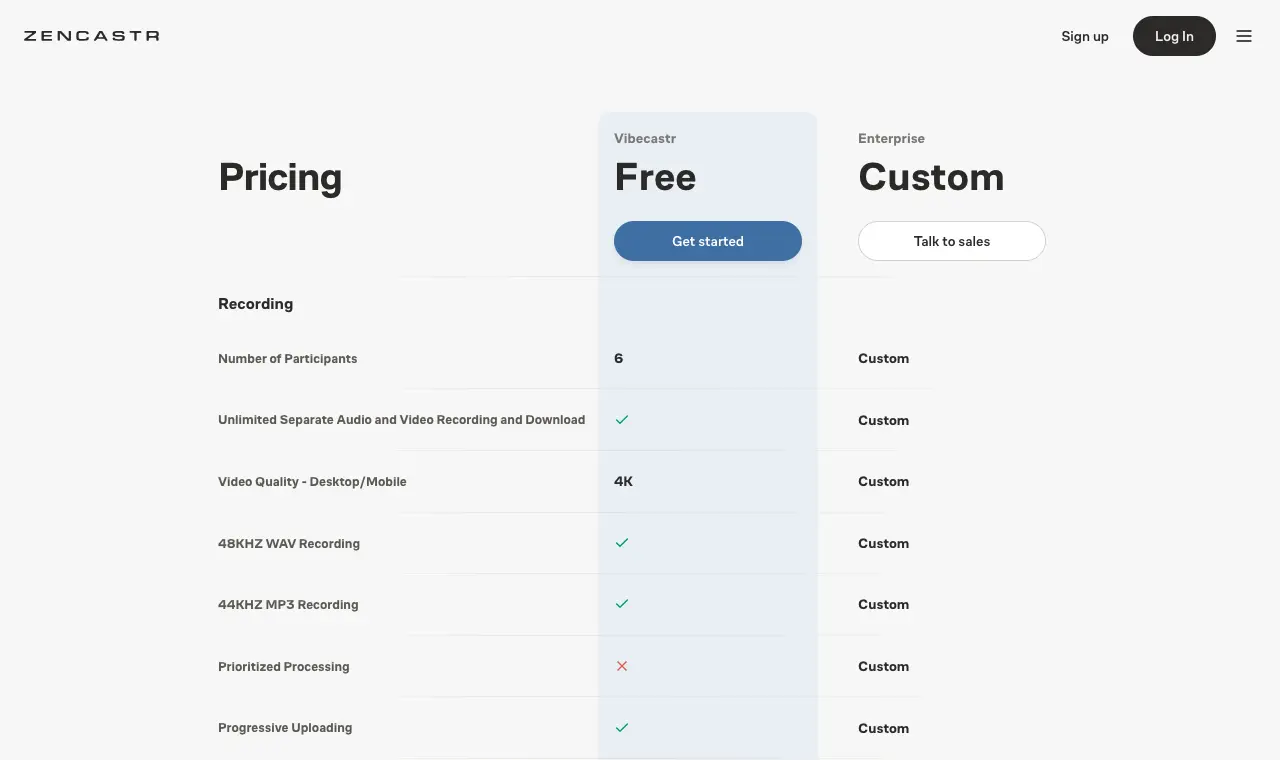Click the Number of Participants label

click(x=288, y=358)
